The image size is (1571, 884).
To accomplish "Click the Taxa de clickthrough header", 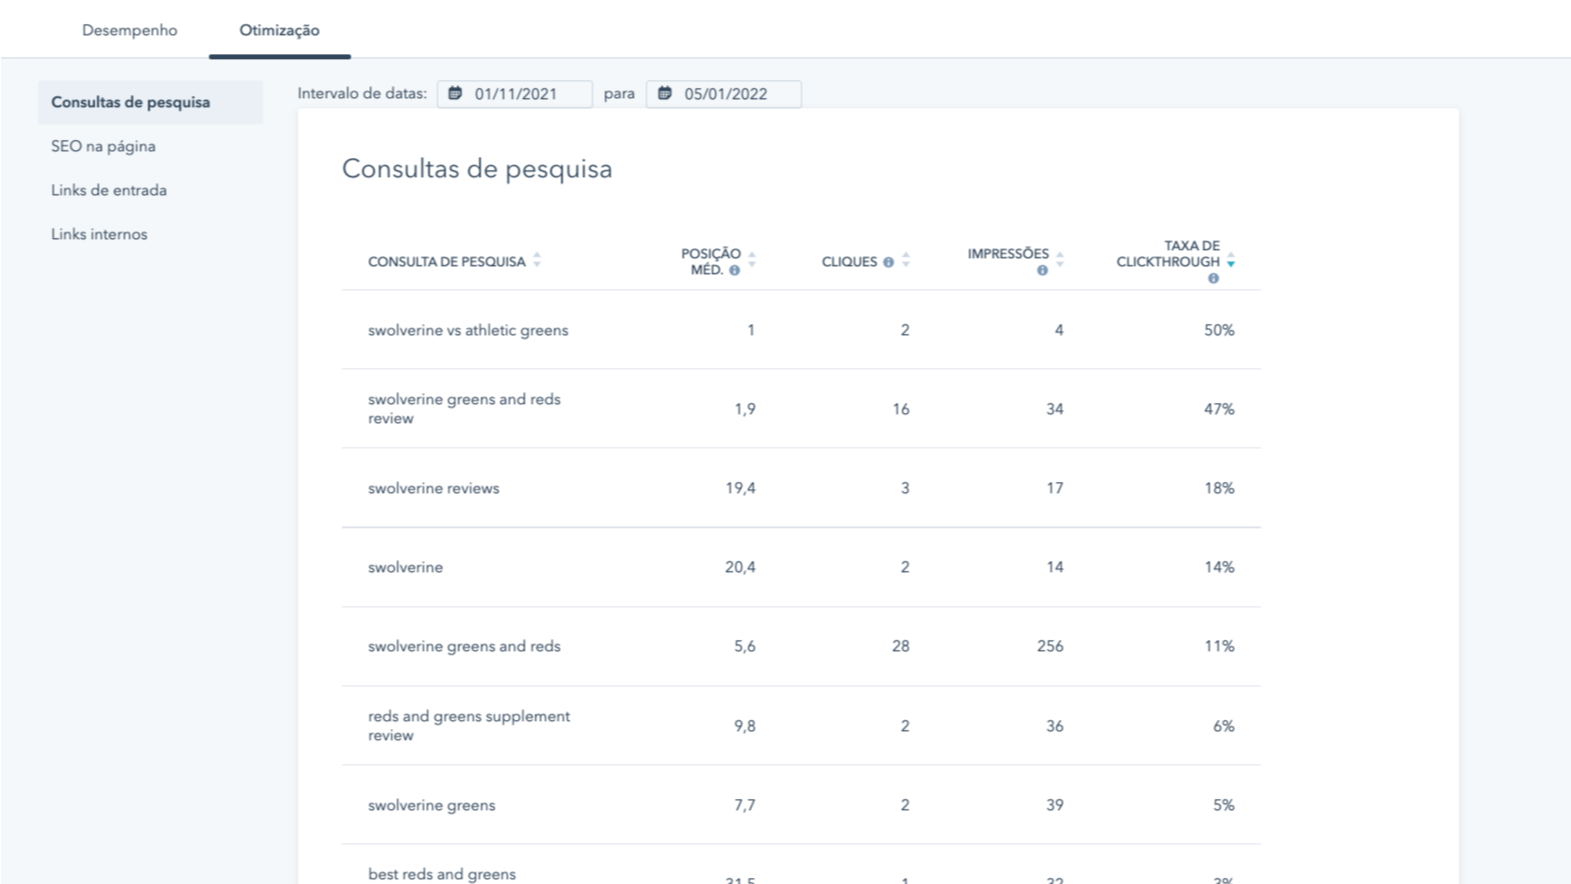I will coord(1168,254).
